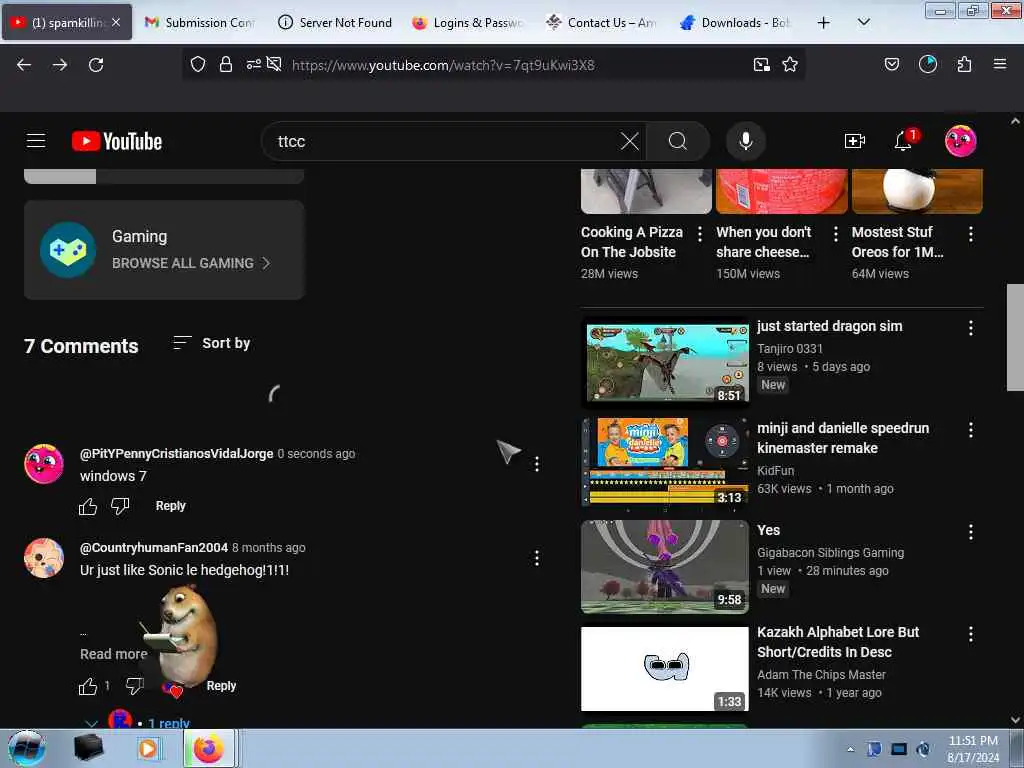Image resolution: width=1024 pixels, height=768 pixels.
Task: Go forward with the browser forward arrow
Action: point(60,65)
